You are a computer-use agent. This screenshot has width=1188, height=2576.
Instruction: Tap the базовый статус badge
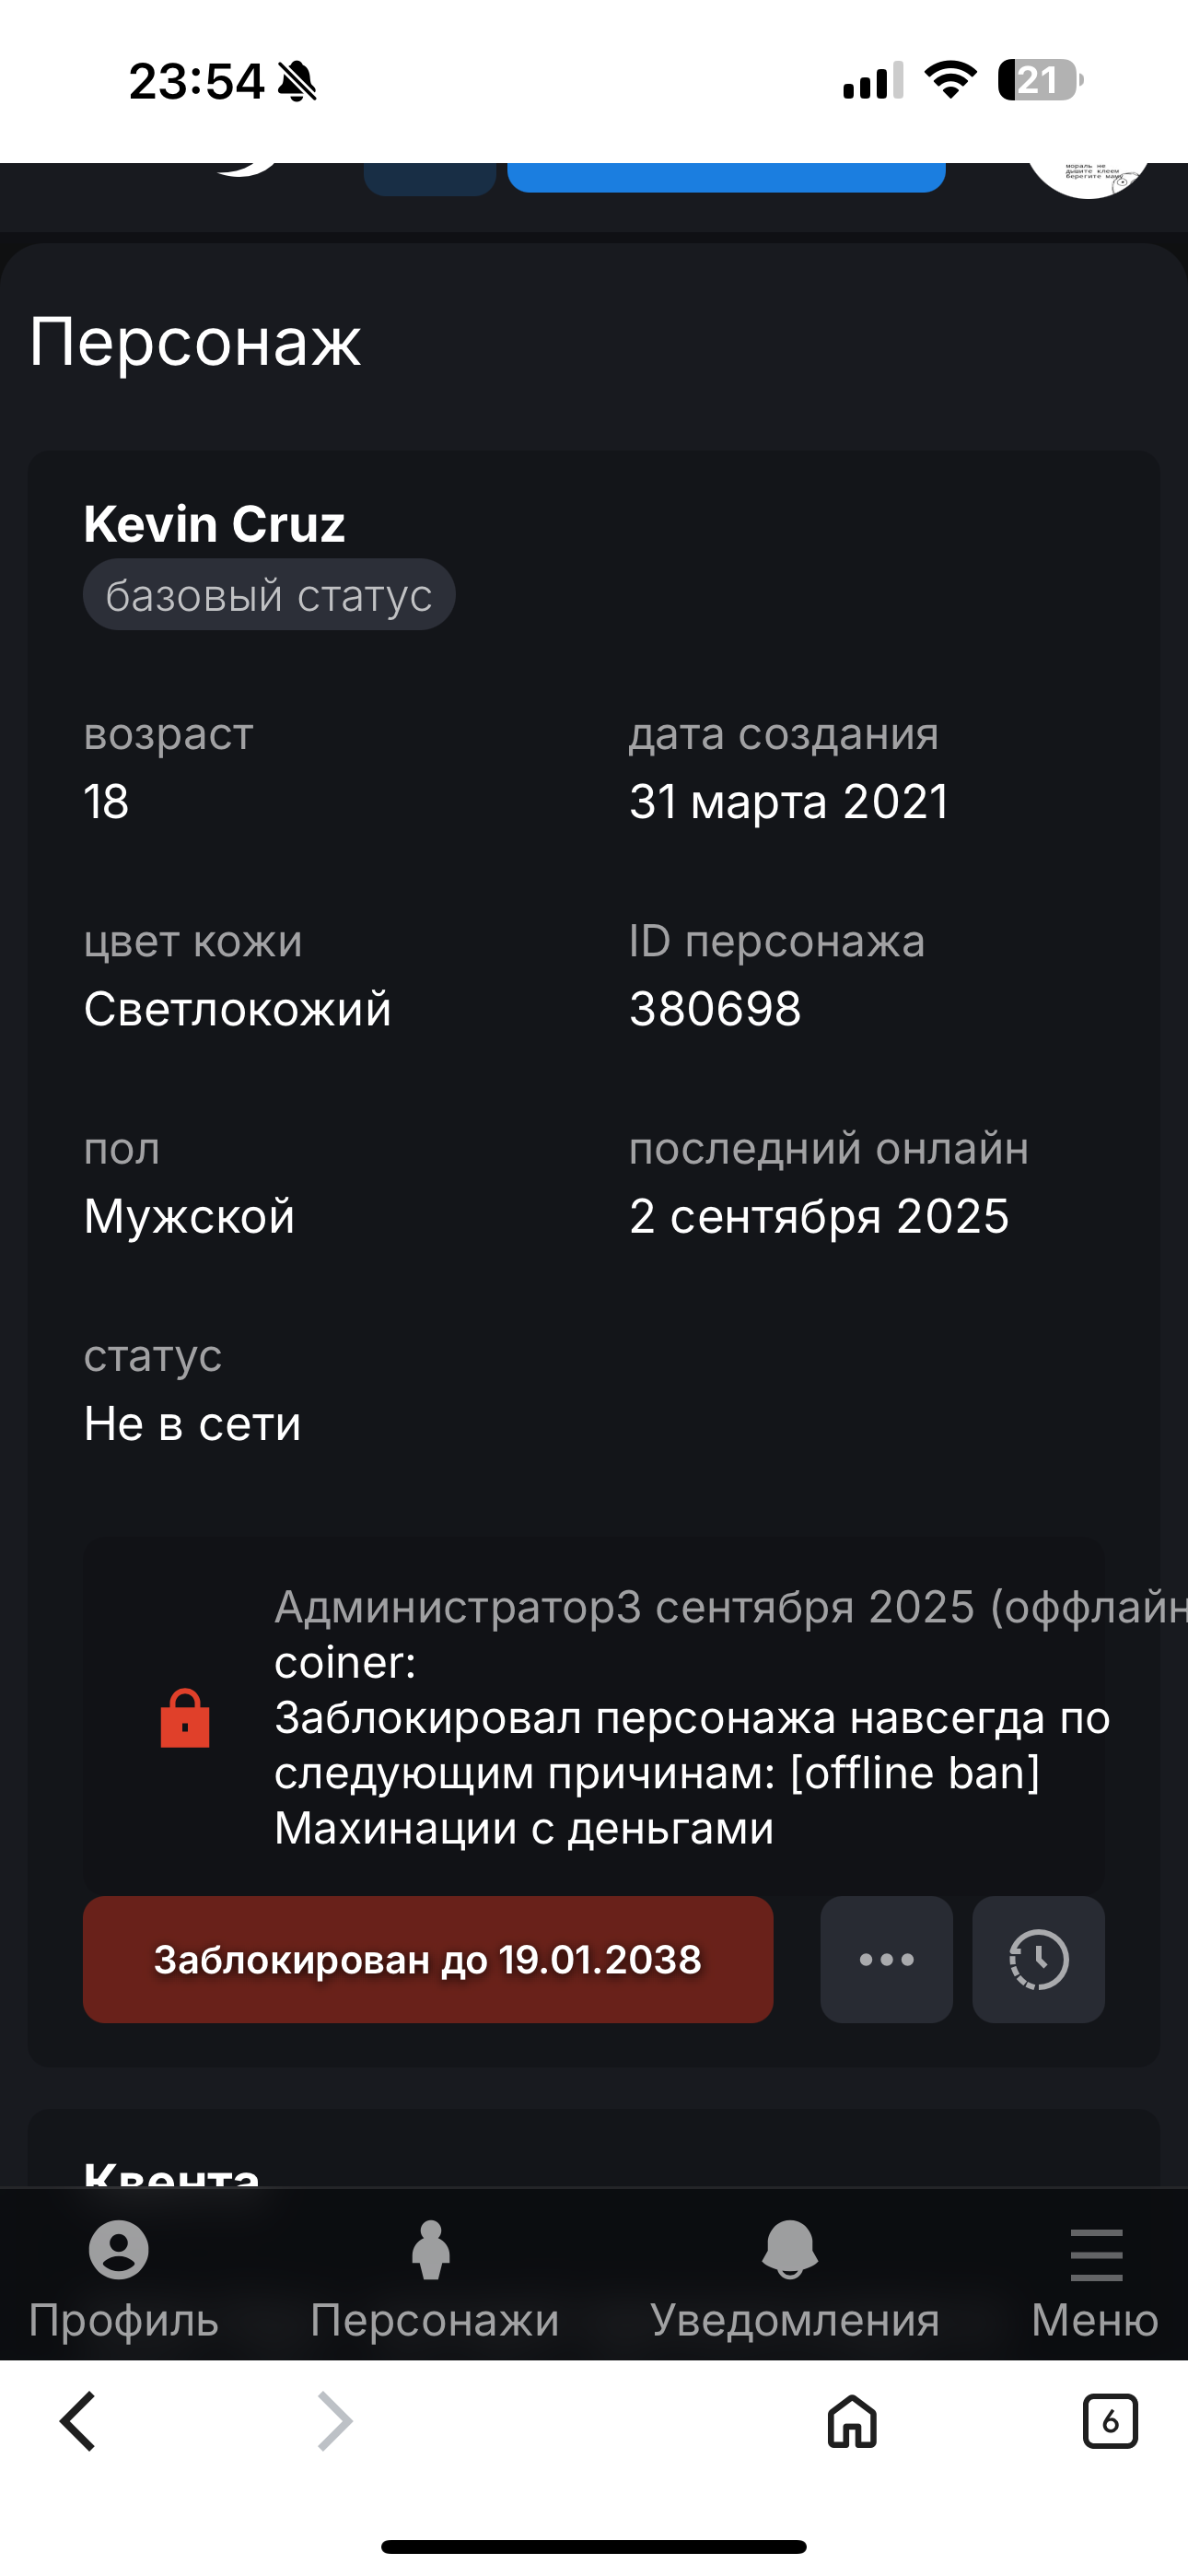tap(269, 595)
